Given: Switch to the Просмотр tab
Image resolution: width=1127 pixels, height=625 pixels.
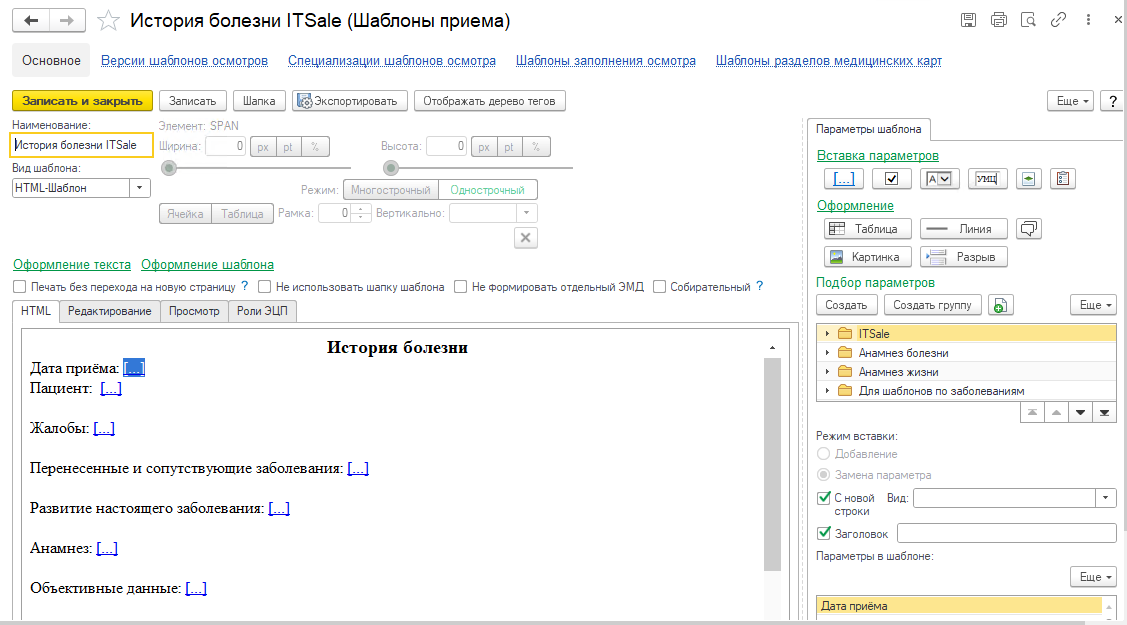Looking at the screenshot, I should point(194,311).
